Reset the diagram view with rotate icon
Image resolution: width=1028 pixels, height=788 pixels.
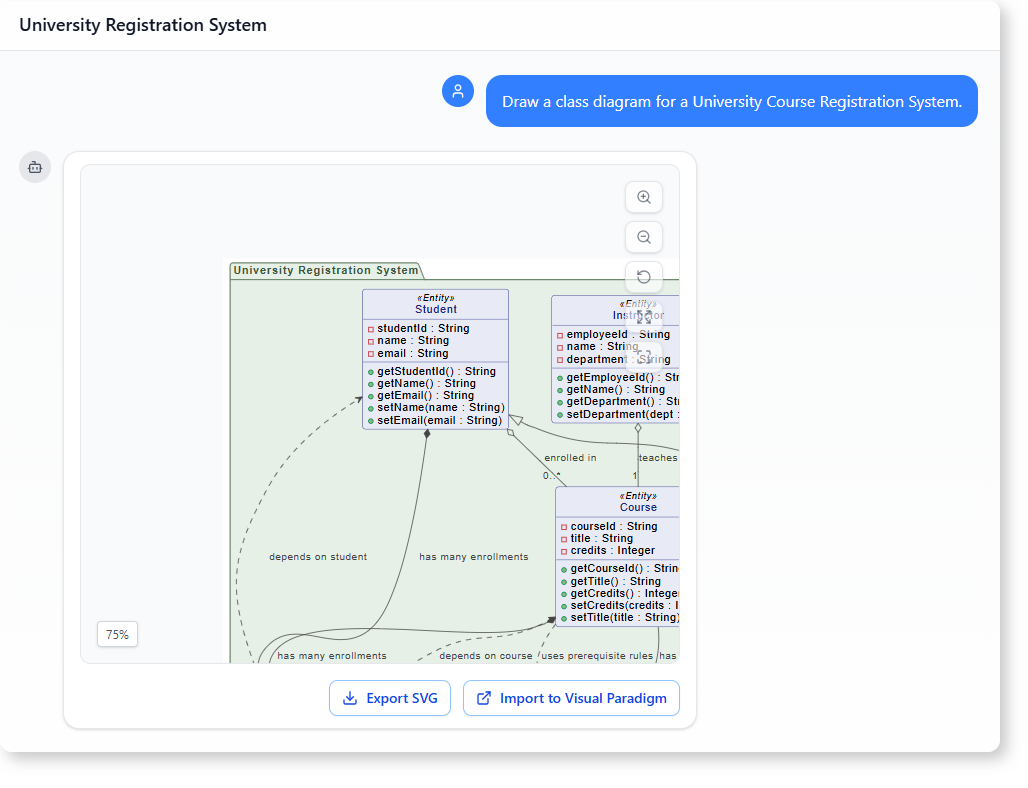point(644,277)
